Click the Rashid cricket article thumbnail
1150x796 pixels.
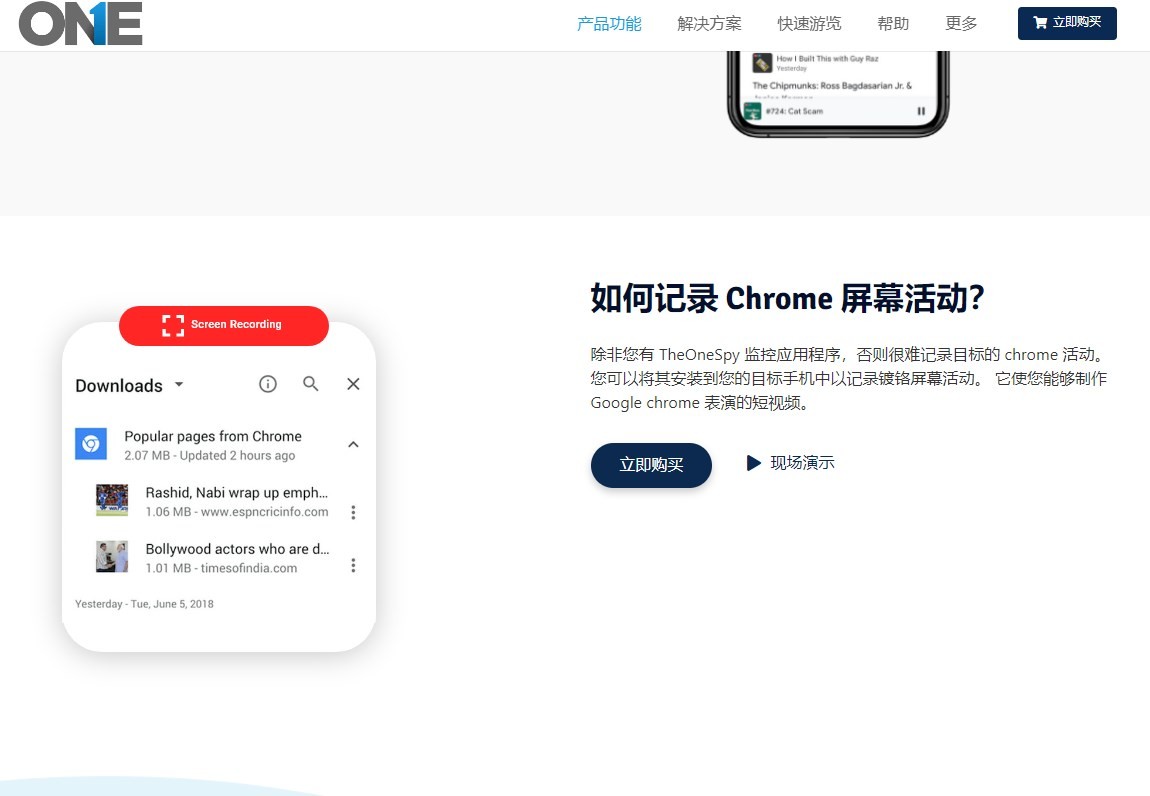[111, 501]
